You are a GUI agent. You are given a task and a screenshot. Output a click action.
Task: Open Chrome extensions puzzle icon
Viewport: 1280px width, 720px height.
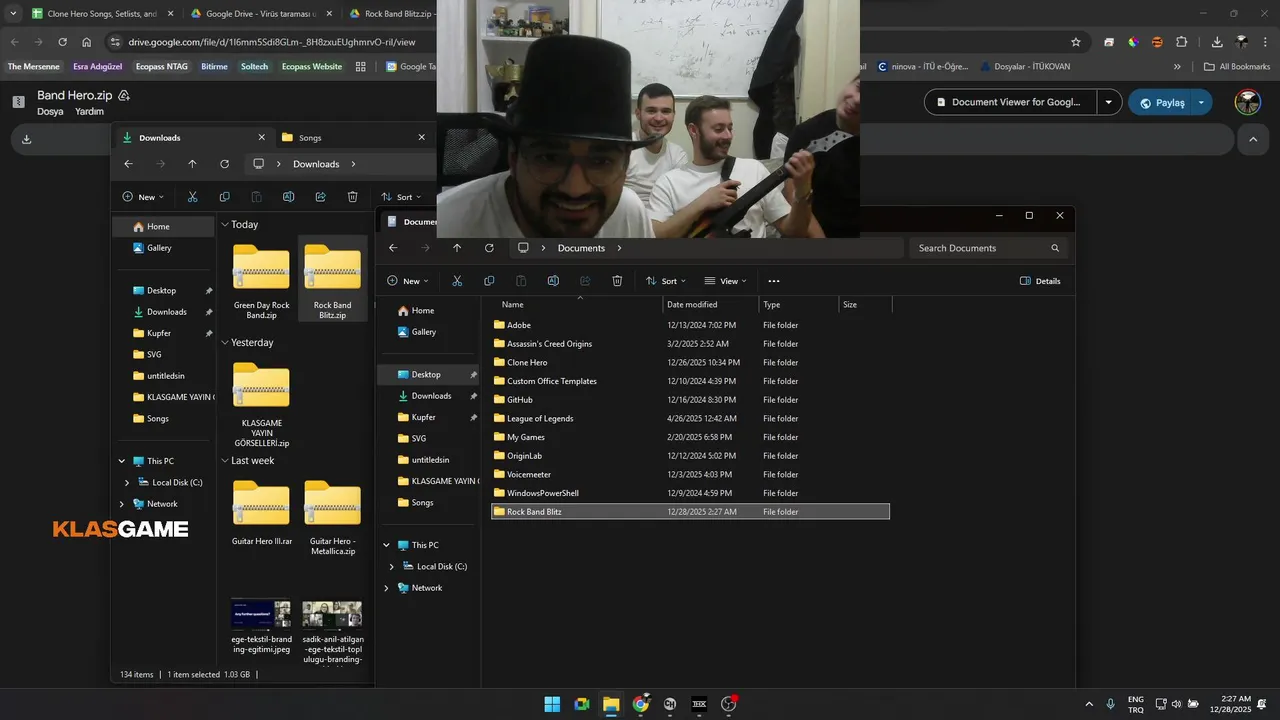tap(1181, 42)
